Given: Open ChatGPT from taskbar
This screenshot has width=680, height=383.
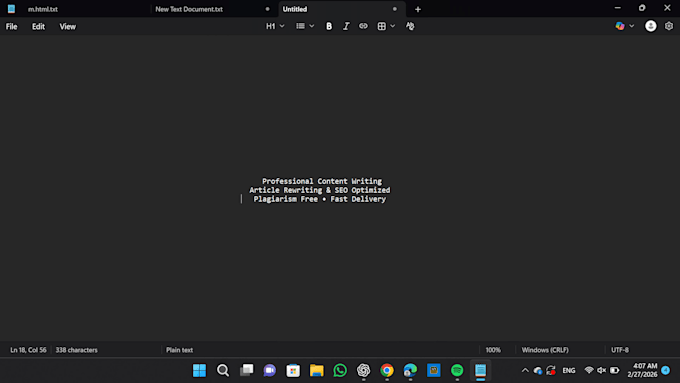Looking at the screenshot, I should click(x=363, y=370).
